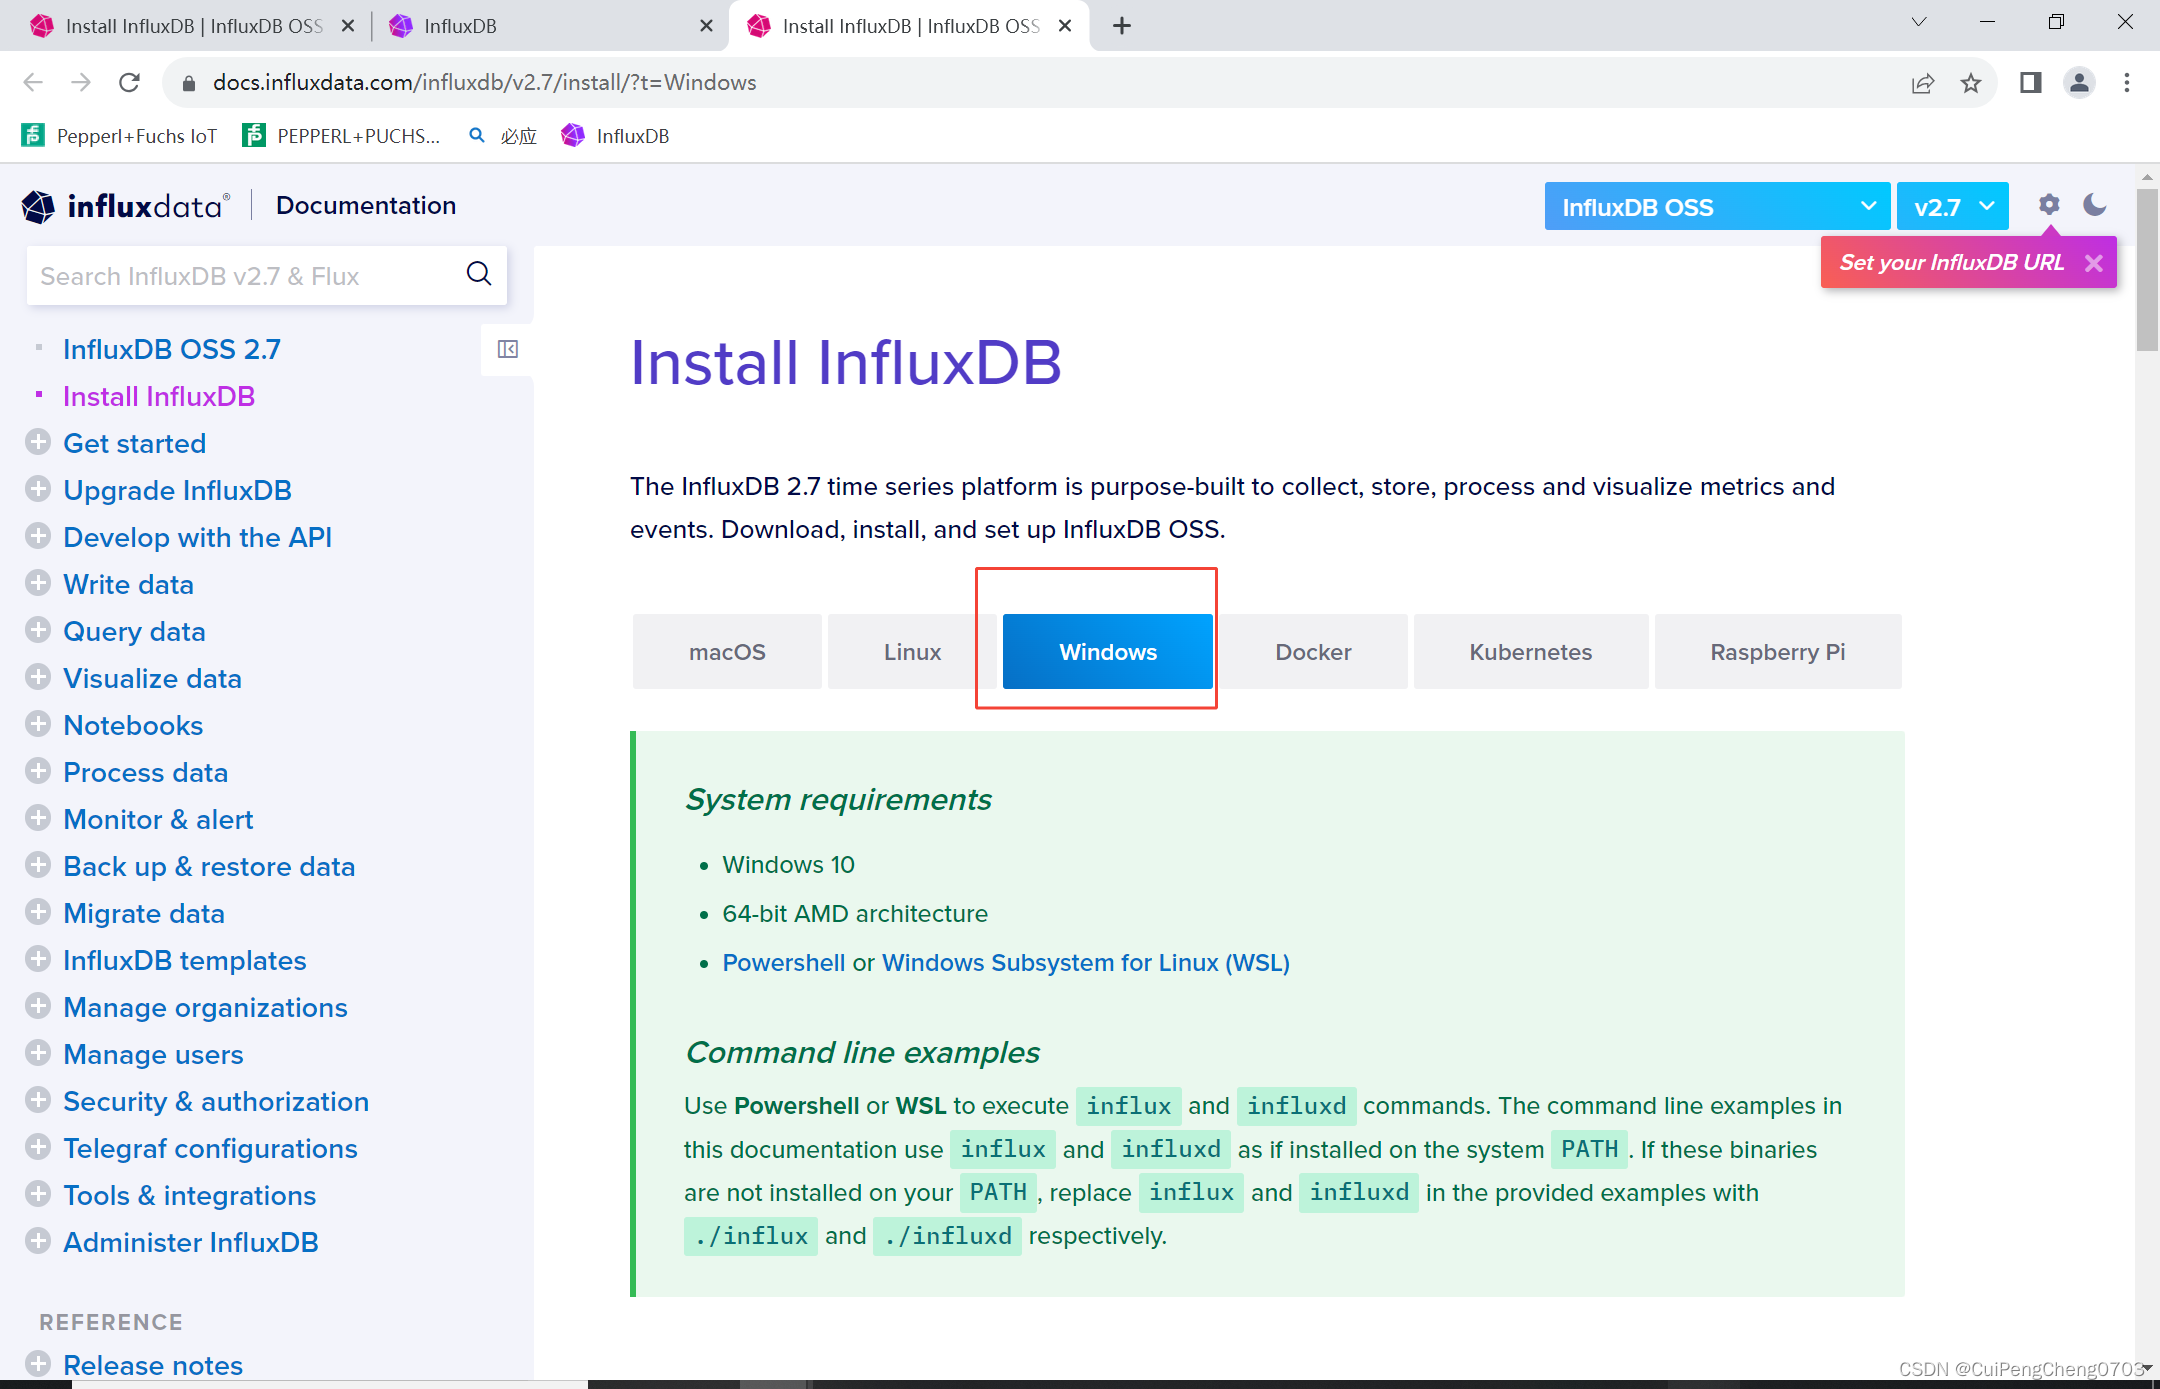
Task: Open docs settings gear icon
Action: pos(2049,205)
